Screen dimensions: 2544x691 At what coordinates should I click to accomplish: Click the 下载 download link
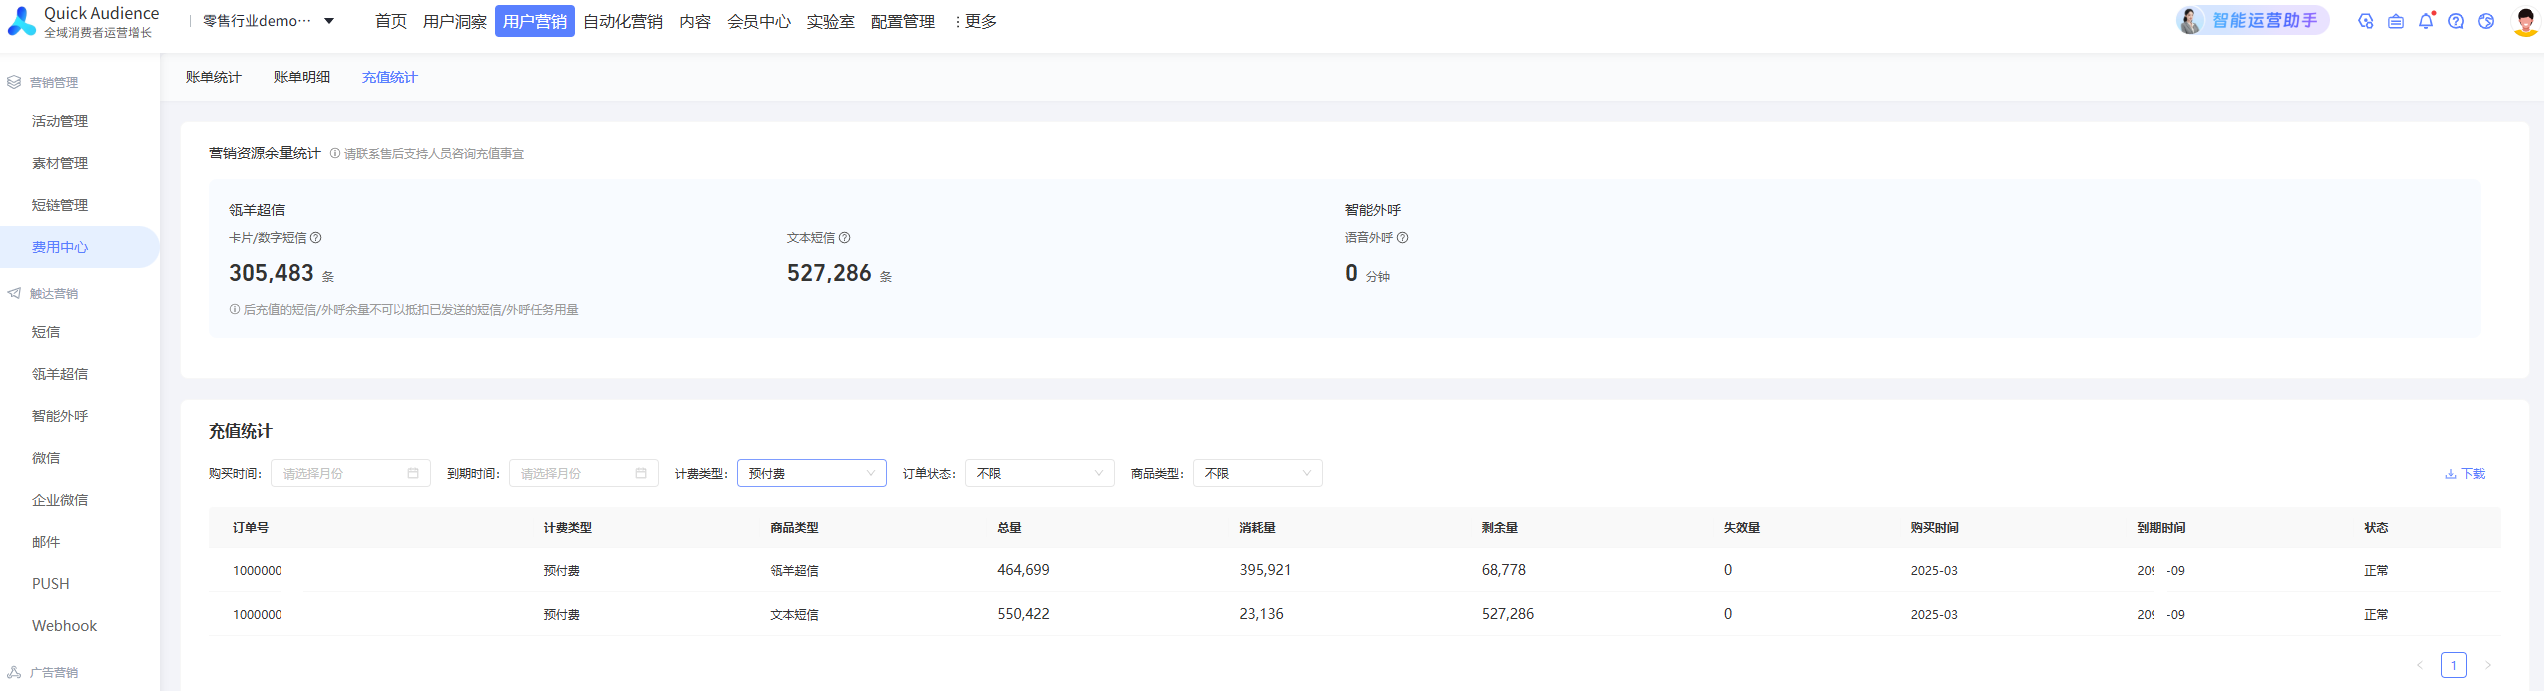pyautogui.click(x=2465, y=474)
